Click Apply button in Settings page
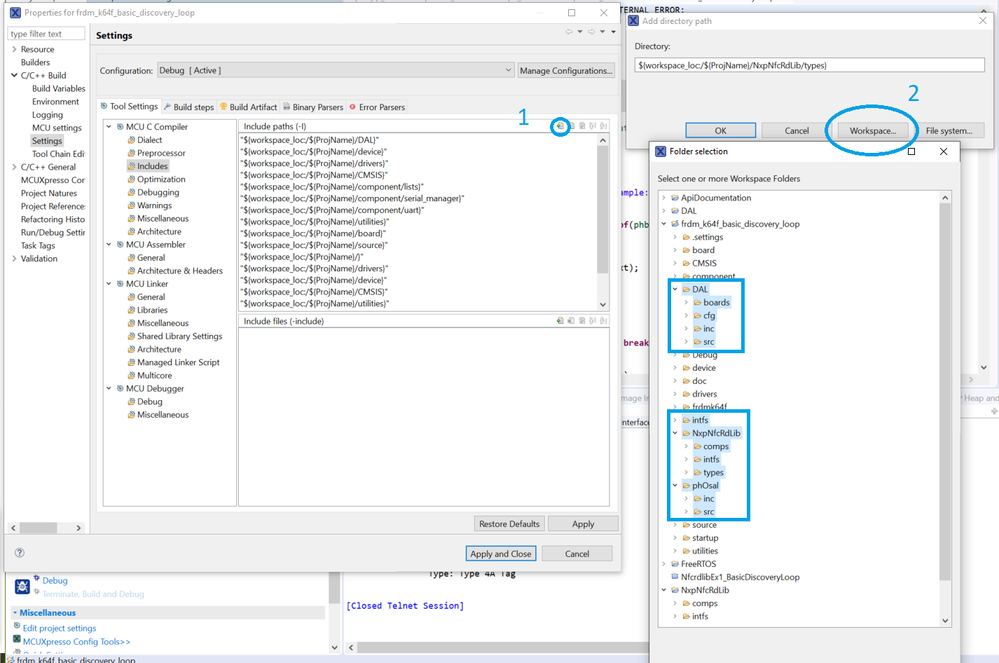 [583, 524]
